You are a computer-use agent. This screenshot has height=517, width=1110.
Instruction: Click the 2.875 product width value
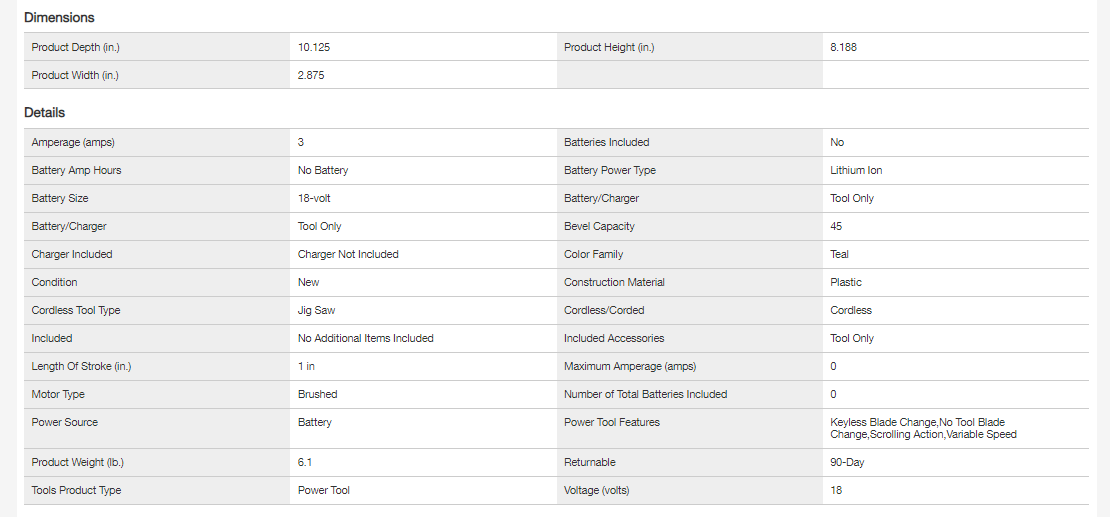coord(311,75)
